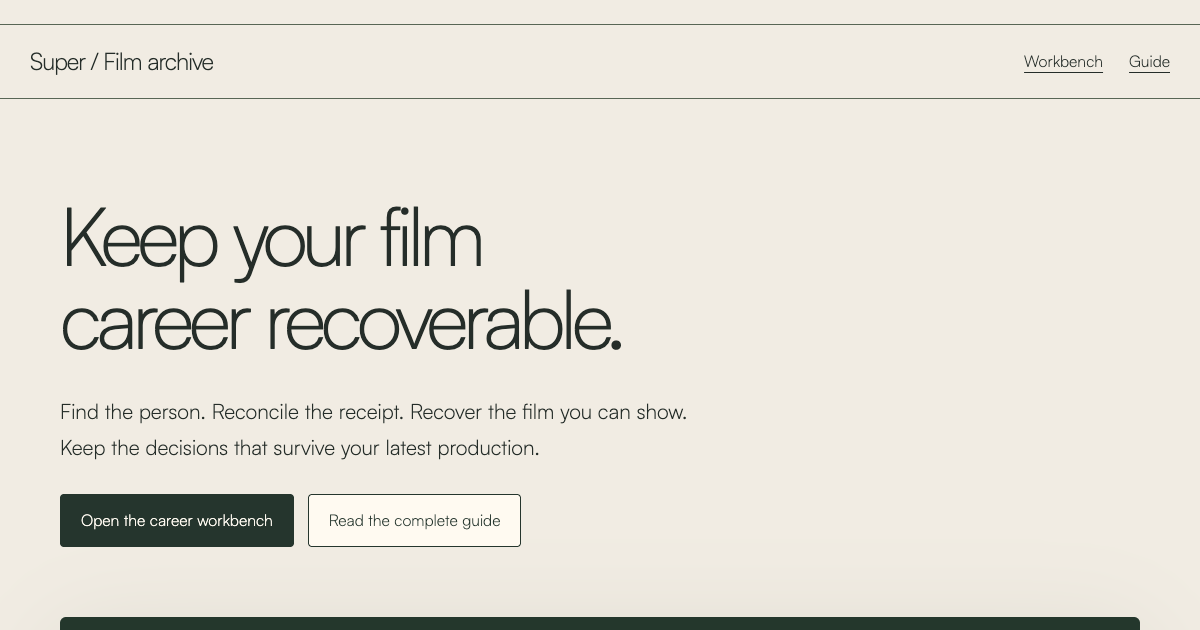The height and width of the screenshot is (630, 1200).
Task: Open the career workbench button
Action: 177,520
